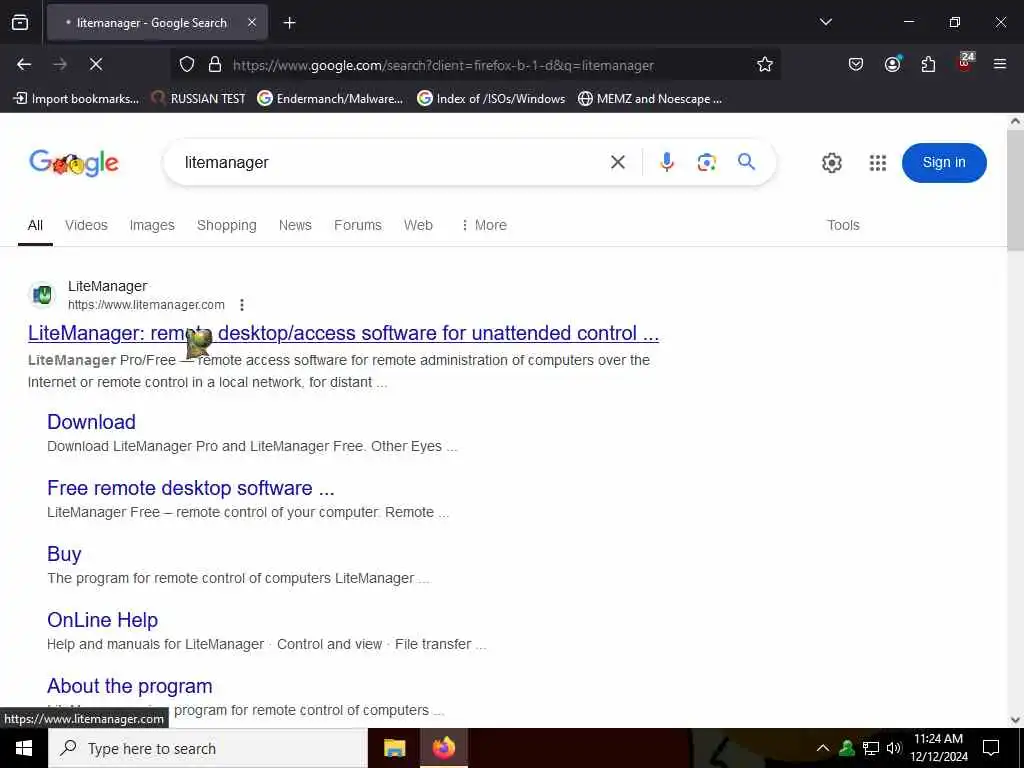
Task: Open Firefox account icon
Action: 892,64
